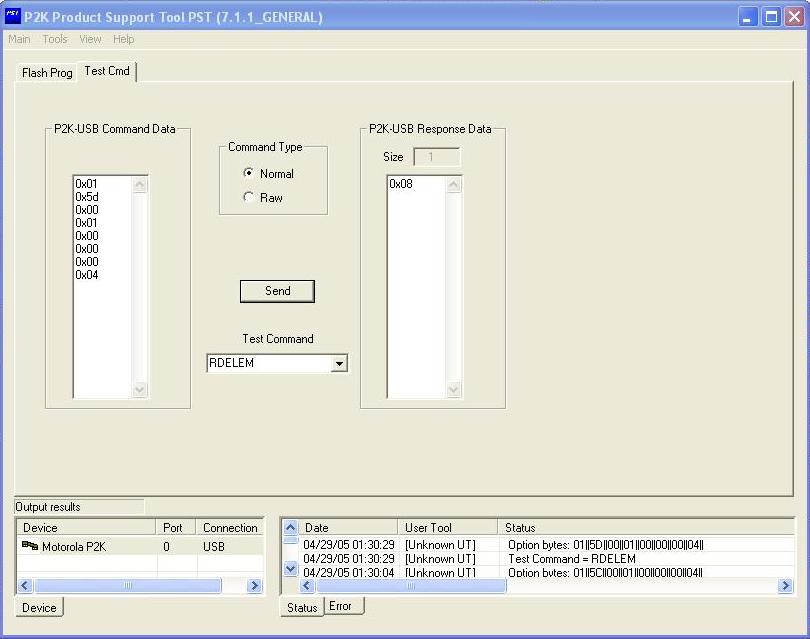Select the Test Cmd tab
The width and height of the screenshot is (810, 639).
(107, 71)
